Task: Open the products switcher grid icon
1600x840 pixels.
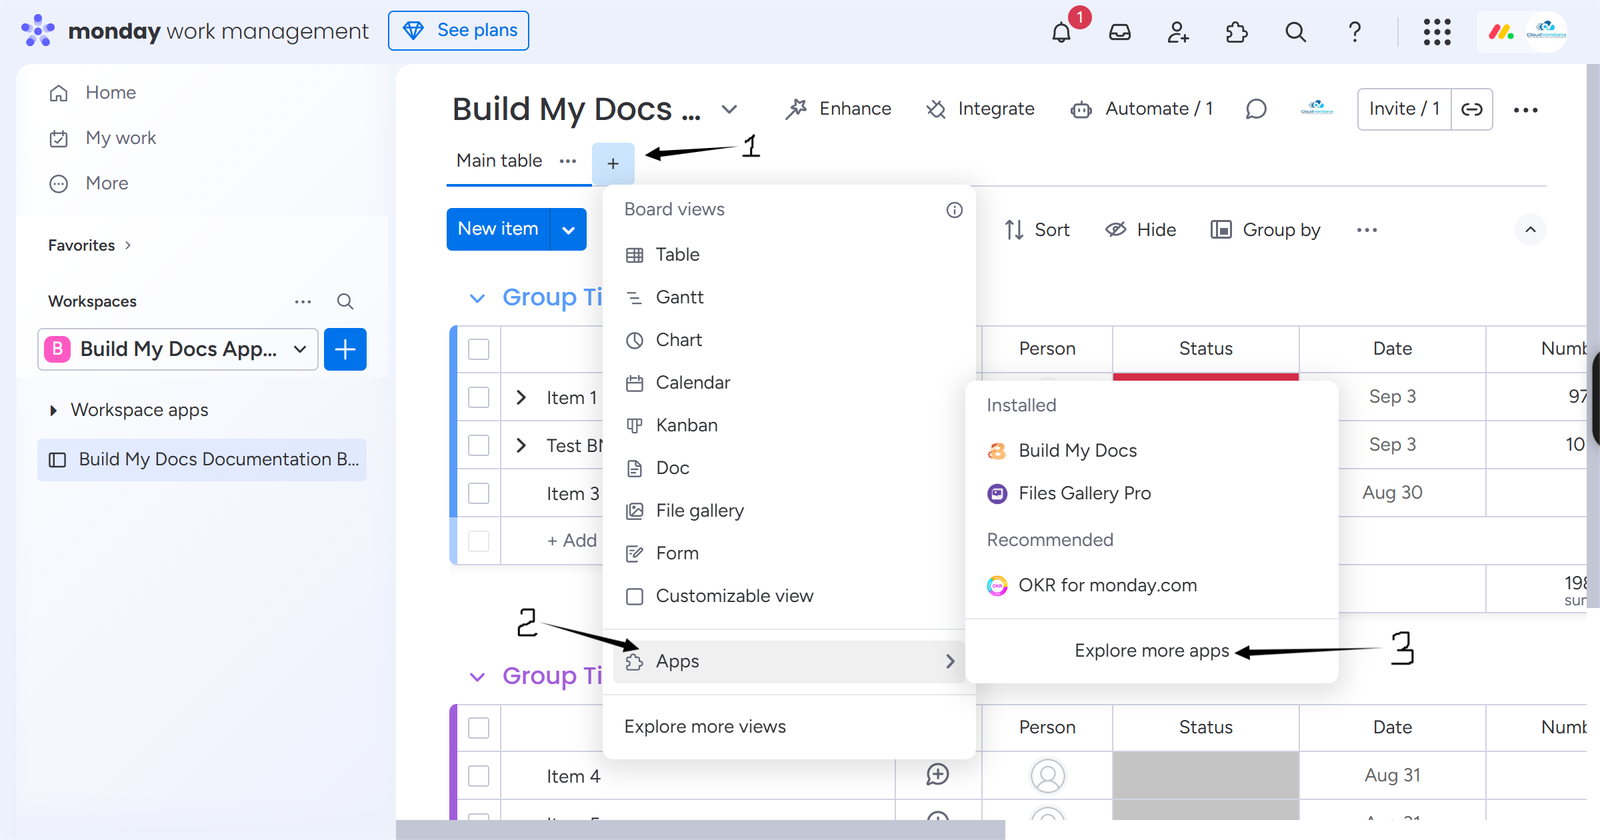Action: click(x=1437, y=32)
